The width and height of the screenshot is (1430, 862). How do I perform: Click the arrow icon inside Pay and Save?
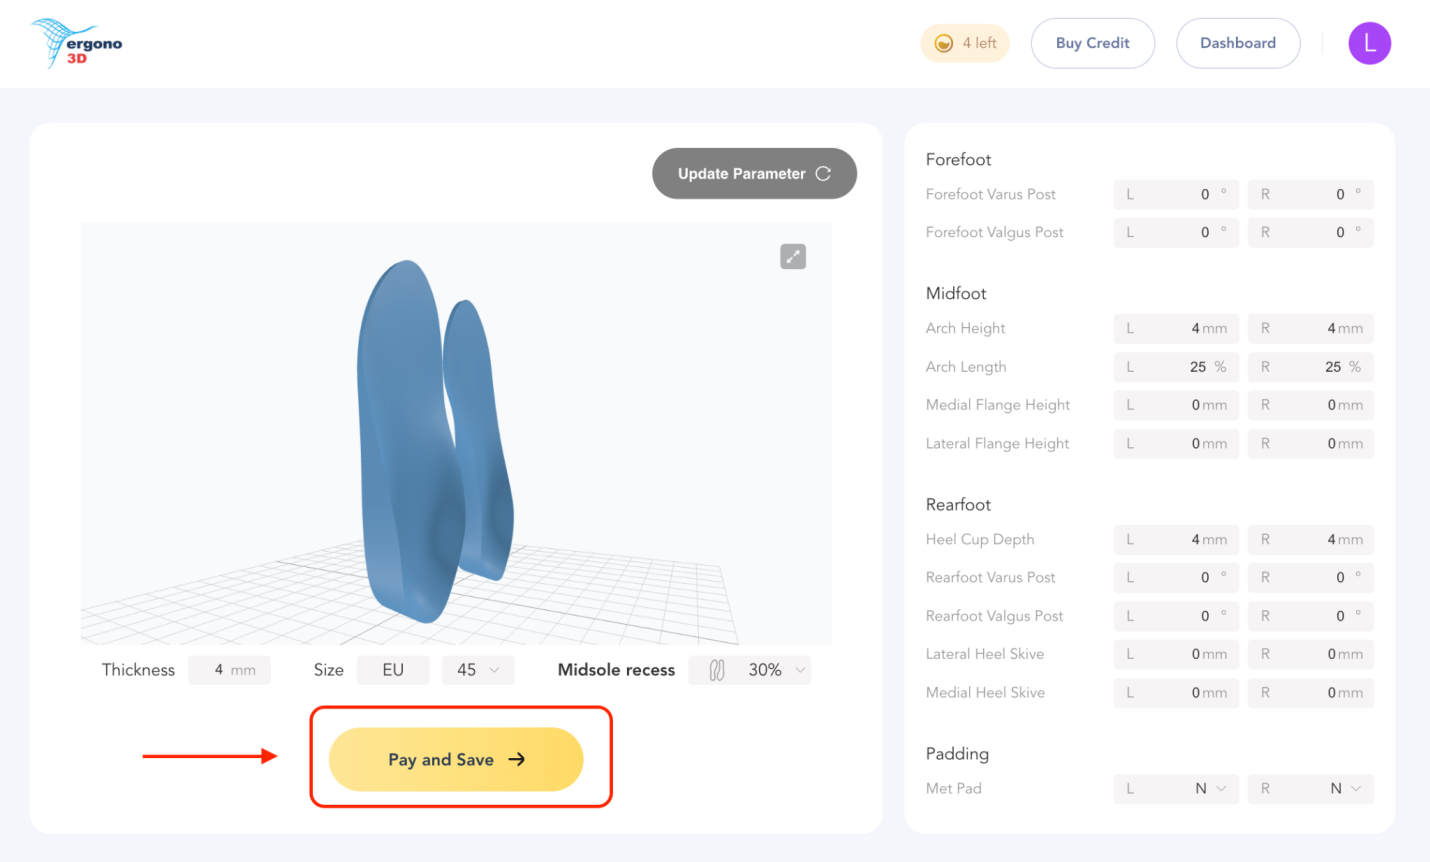(x=517, y=759)
